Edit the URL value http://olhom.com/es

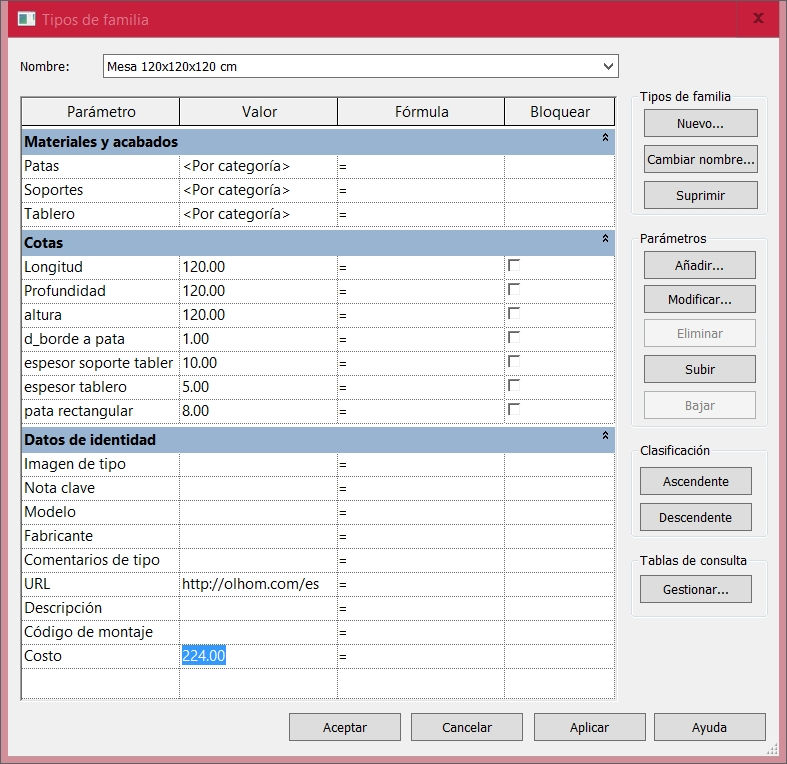[x=258, y=584]
